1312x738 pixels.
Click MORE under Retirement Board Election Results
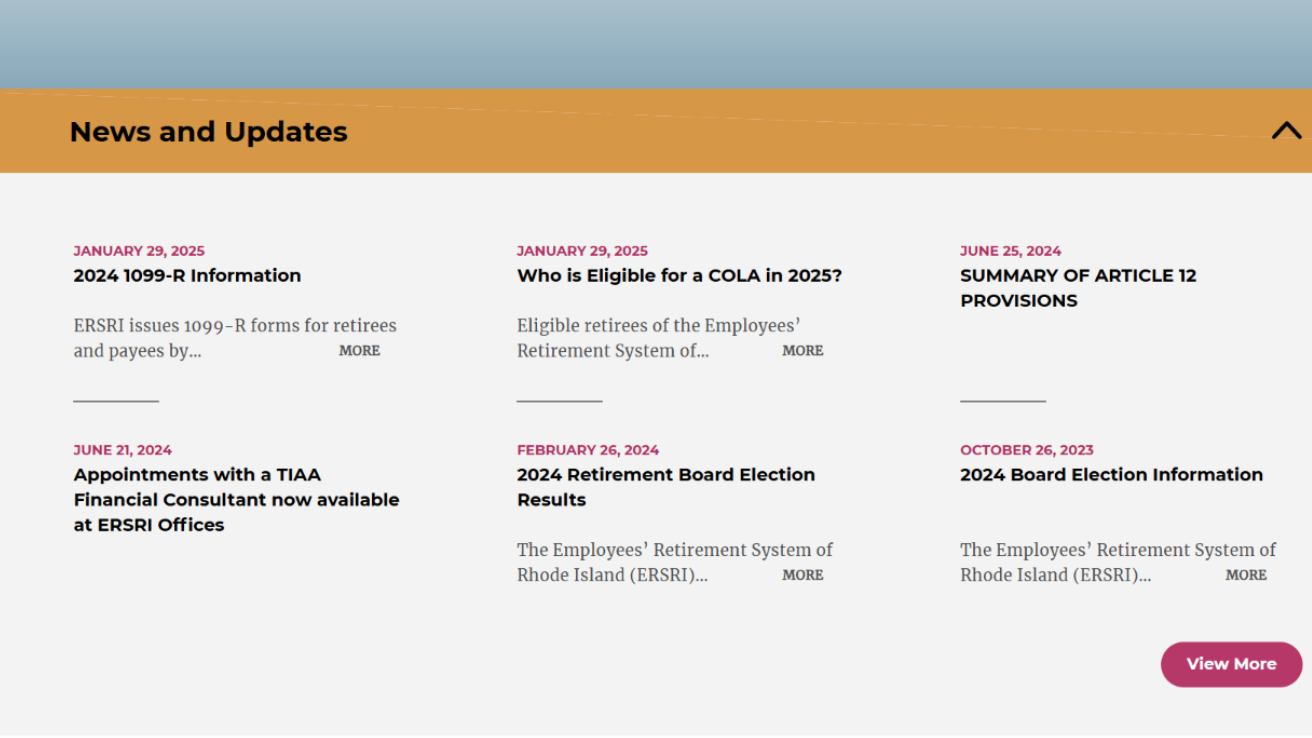[x=802, y=575]
